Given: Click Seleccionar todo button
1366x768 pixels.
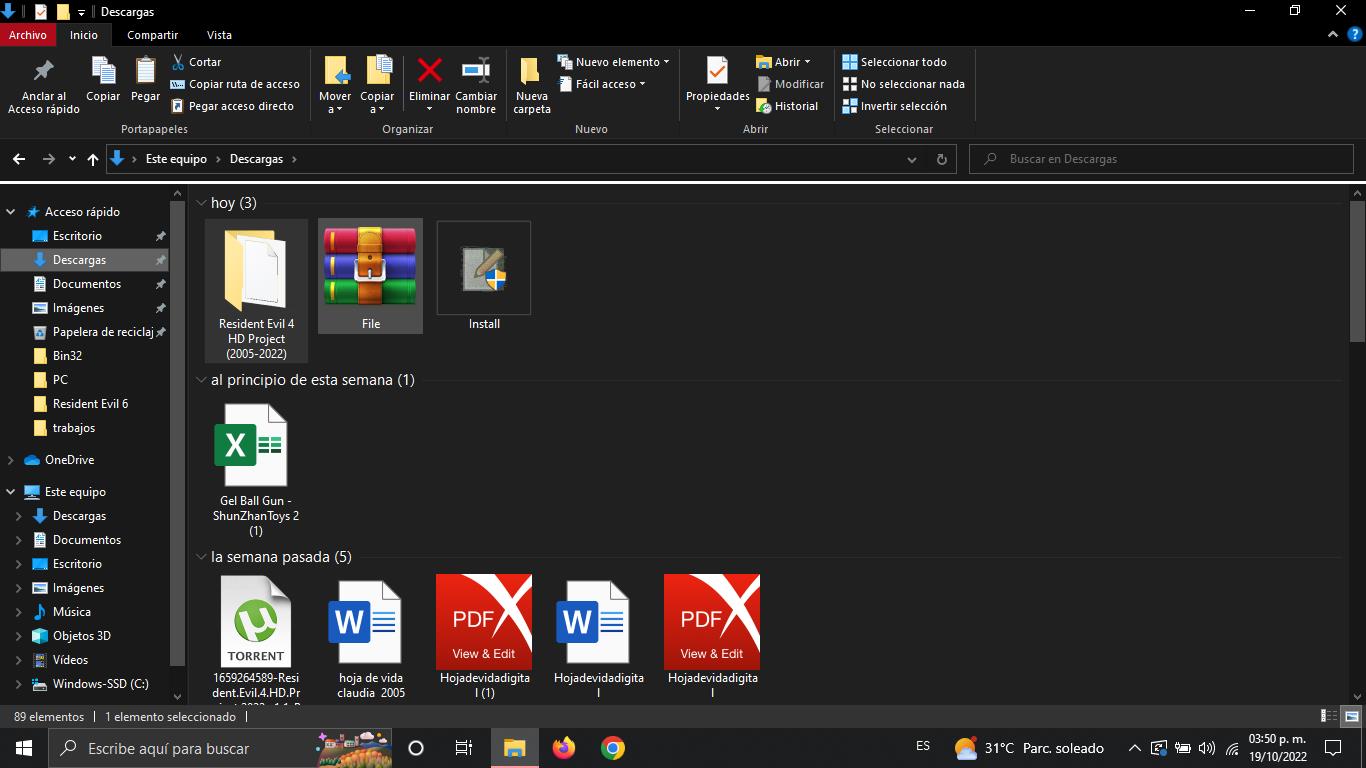Looking at the screenshot, I should pos(894,62).
